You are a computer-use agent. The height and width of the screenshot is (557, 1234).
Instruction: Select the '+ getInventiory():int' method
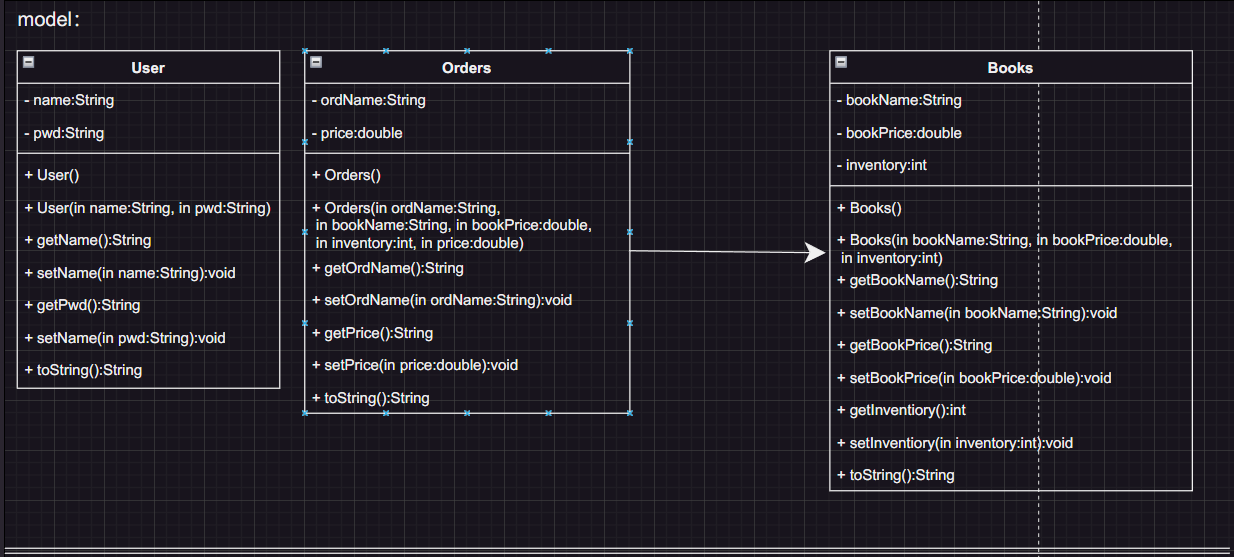(901, 410)
